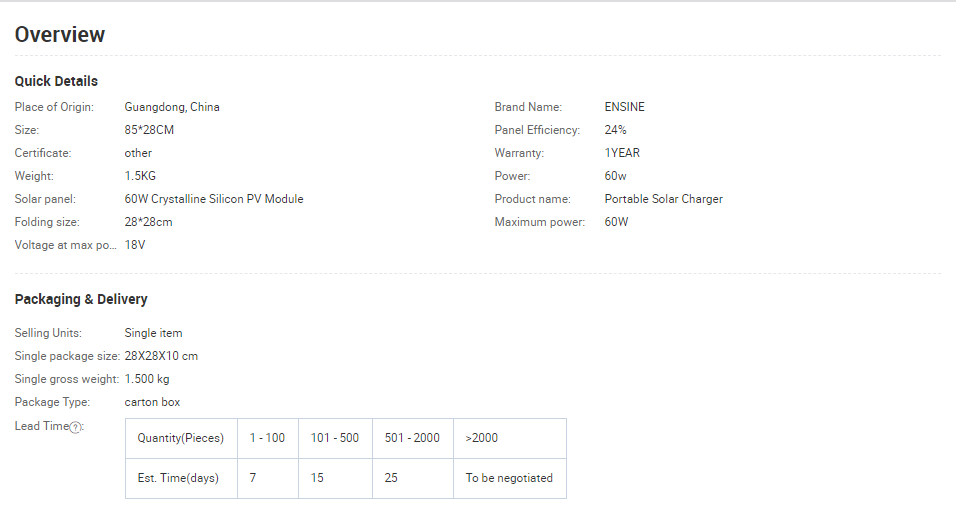Select the '101 - 500' quantity cell
This screenshot has width=956, height=517.
click(x=335, y=438)
